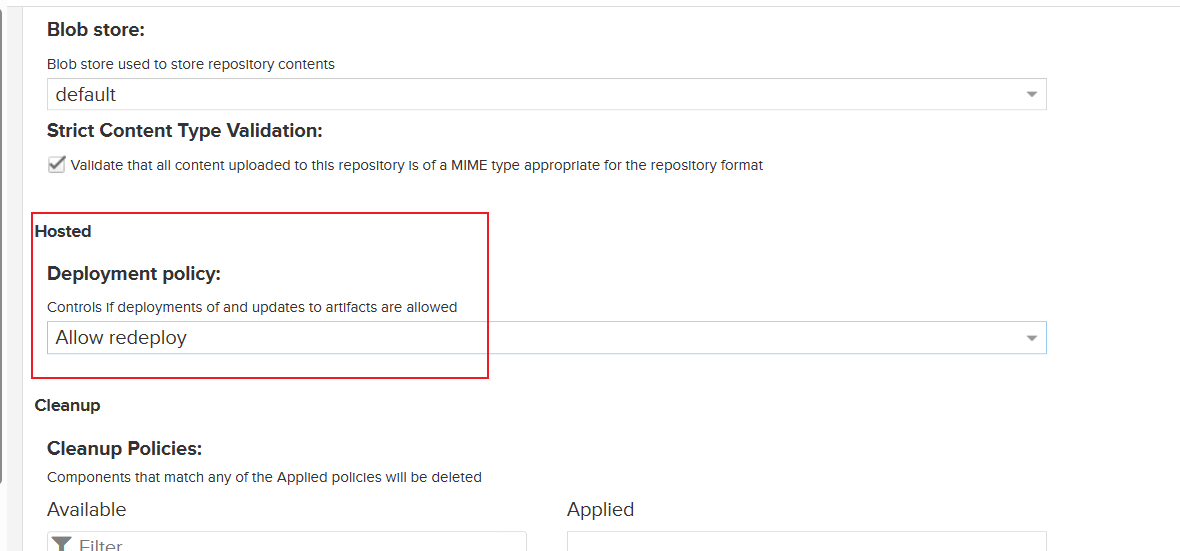Click the Deployment policy label
The width and height of the screenshot is (1180, 551).
click(x=134, y=273)
